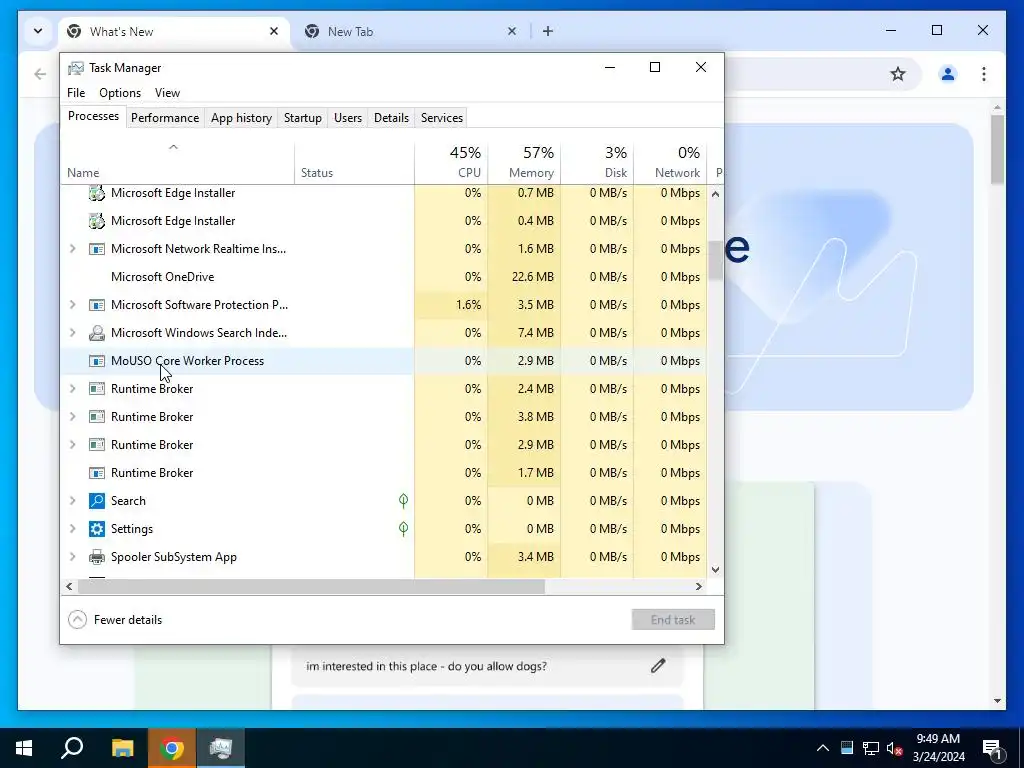Image resolution: width=1024 pixels, height=768 pixels.
Task: Switch to the Performance tab
Action: point(165,118)
